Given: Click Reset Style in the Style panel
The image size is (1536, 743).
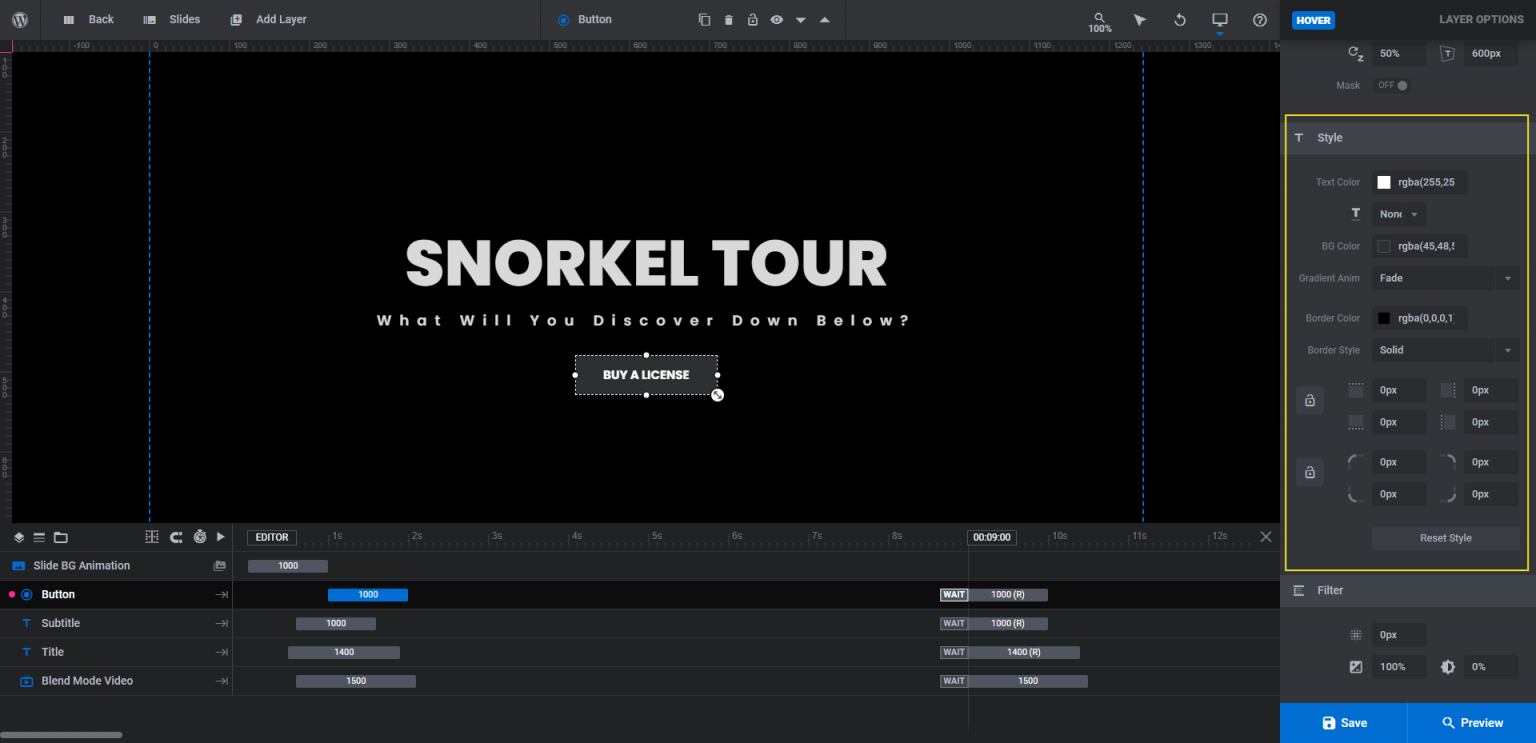Looking at the screenshot, I should tap(1445, 537).
